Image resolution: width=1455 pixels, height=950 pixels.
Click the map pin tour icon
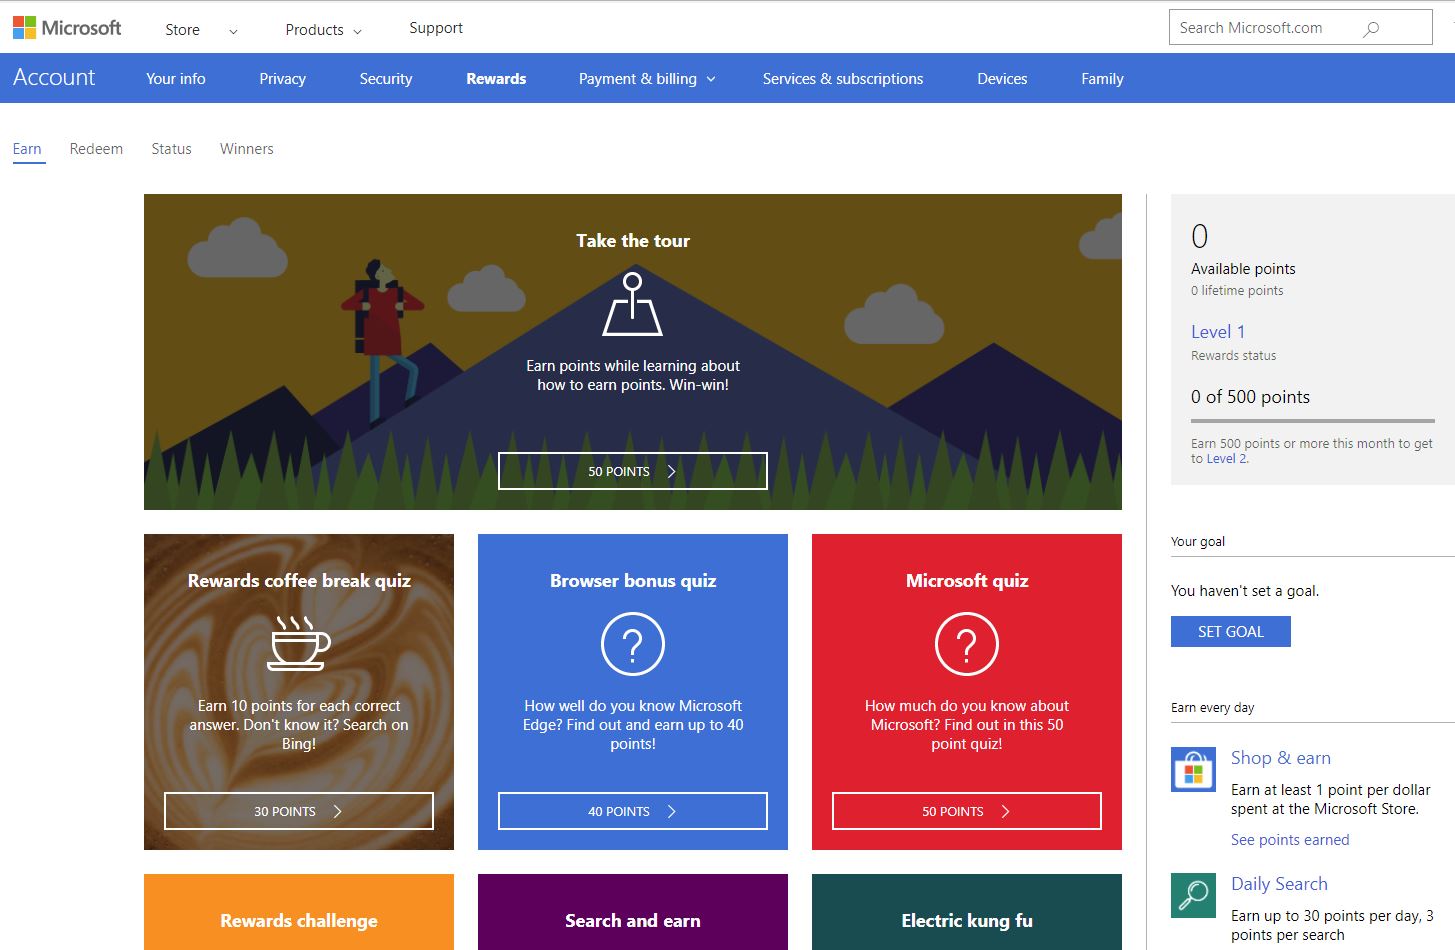(x=633, y=304)
